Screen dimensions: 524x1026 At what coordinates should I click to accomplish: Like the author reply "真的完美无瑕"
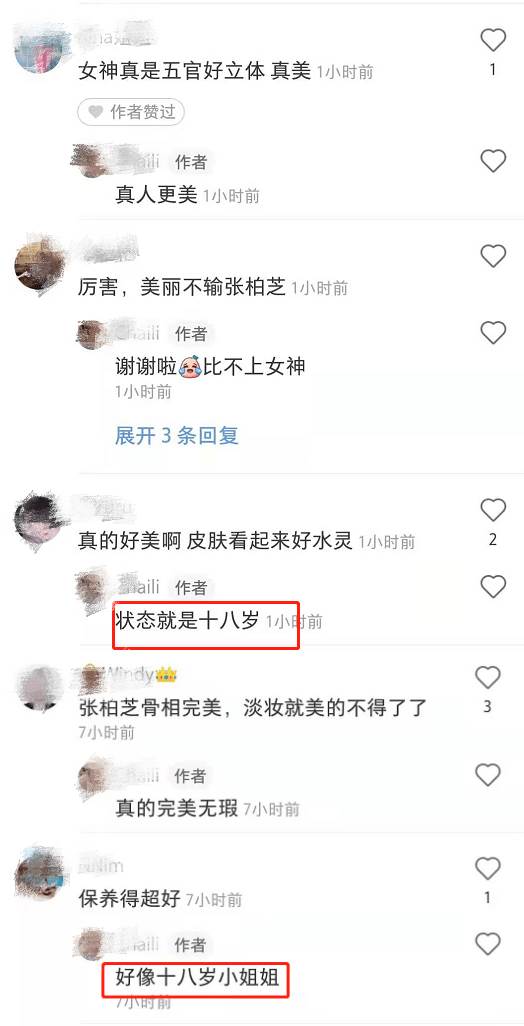point(487,775)
